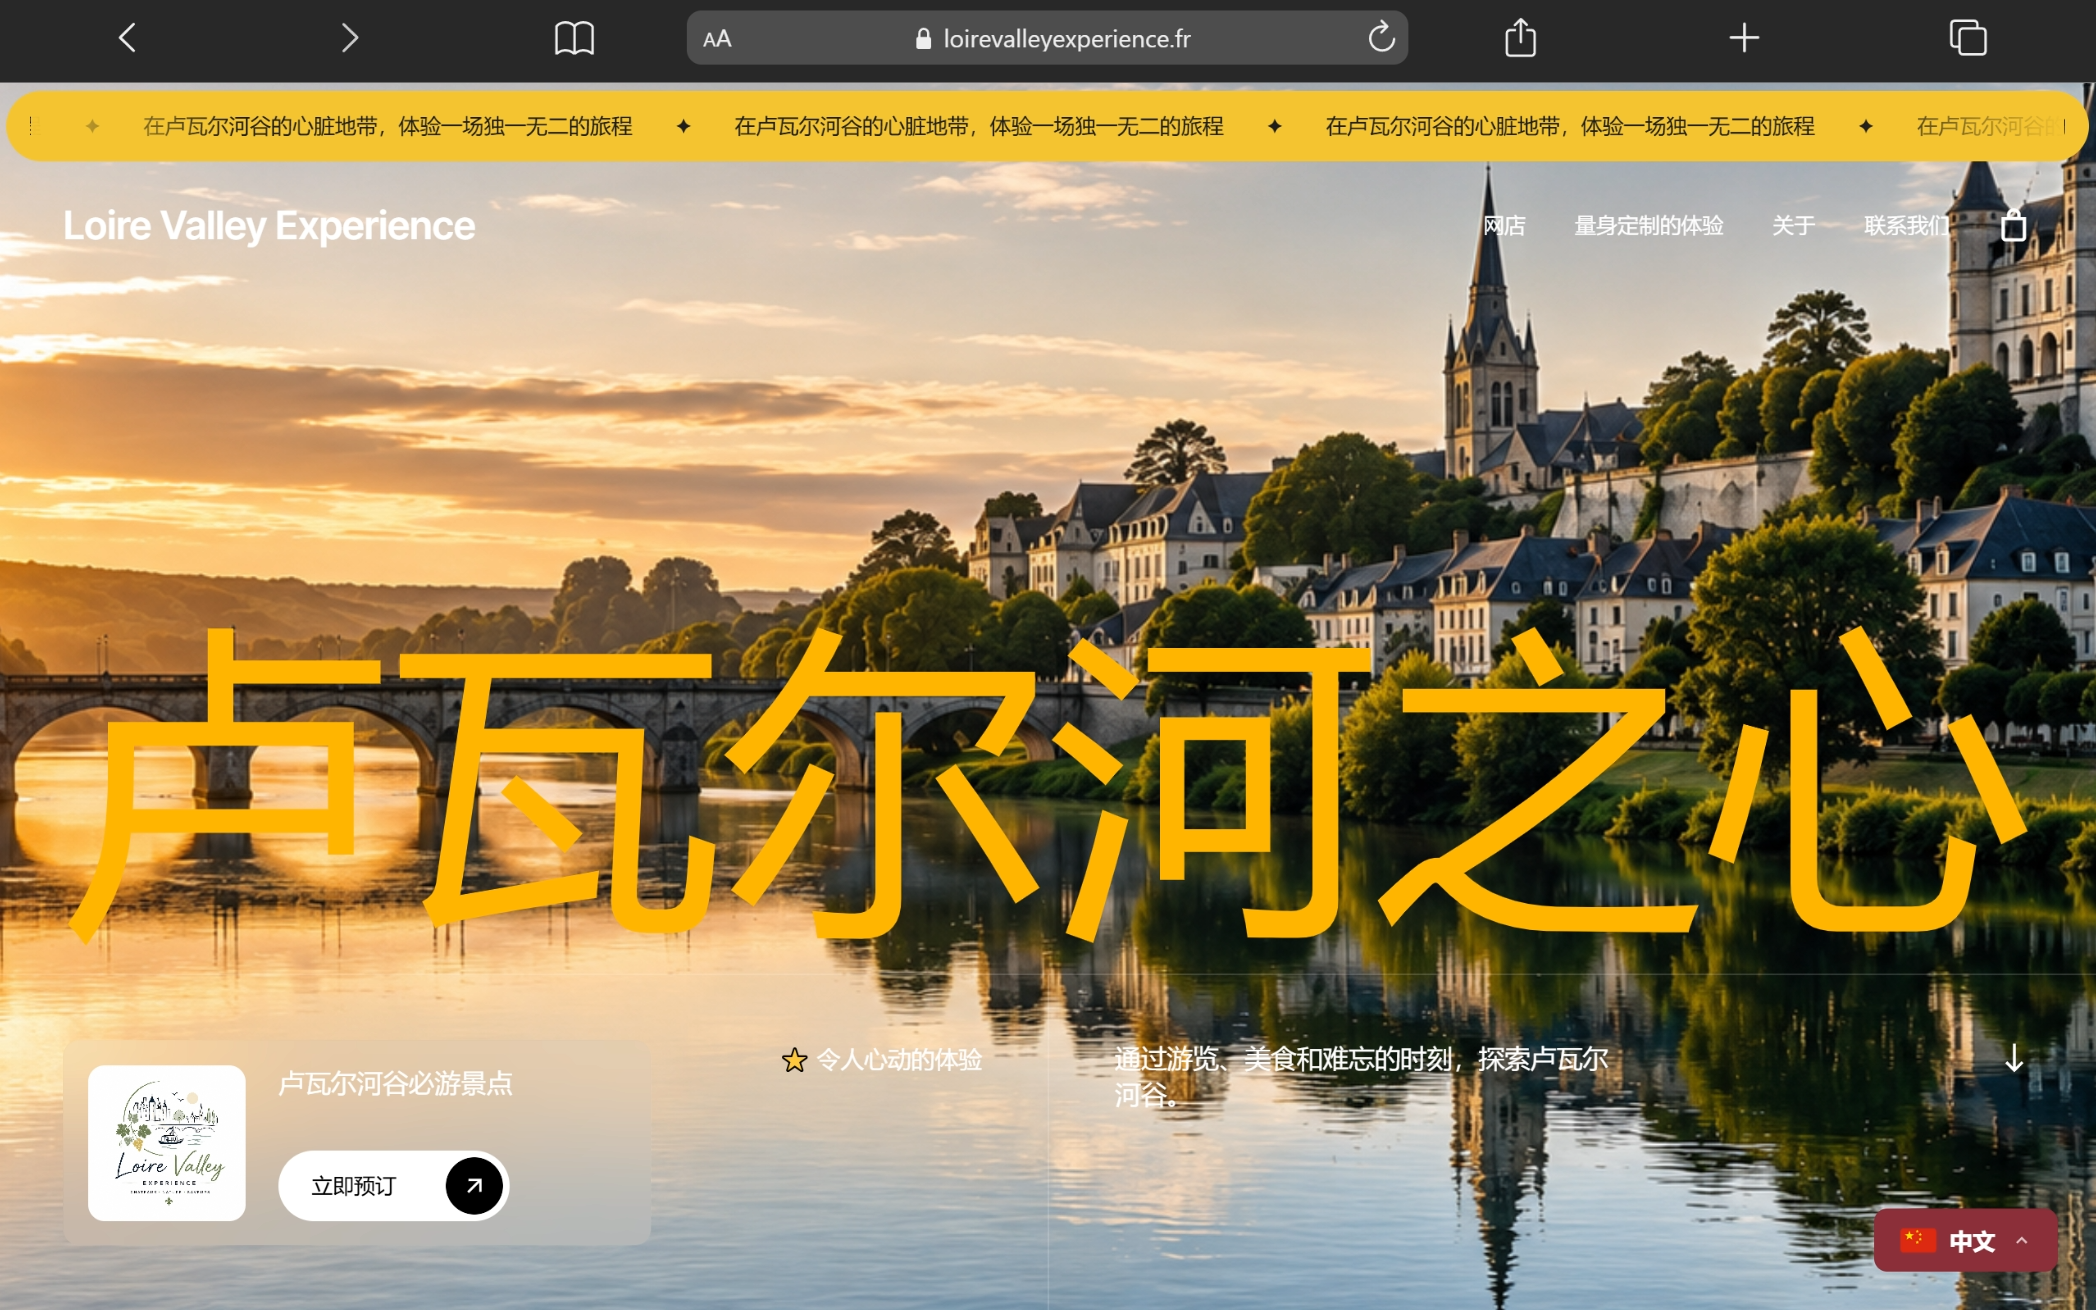Open the 量身定制的体验 menu item
2096x1310 pixels.
click(1649, 226)
